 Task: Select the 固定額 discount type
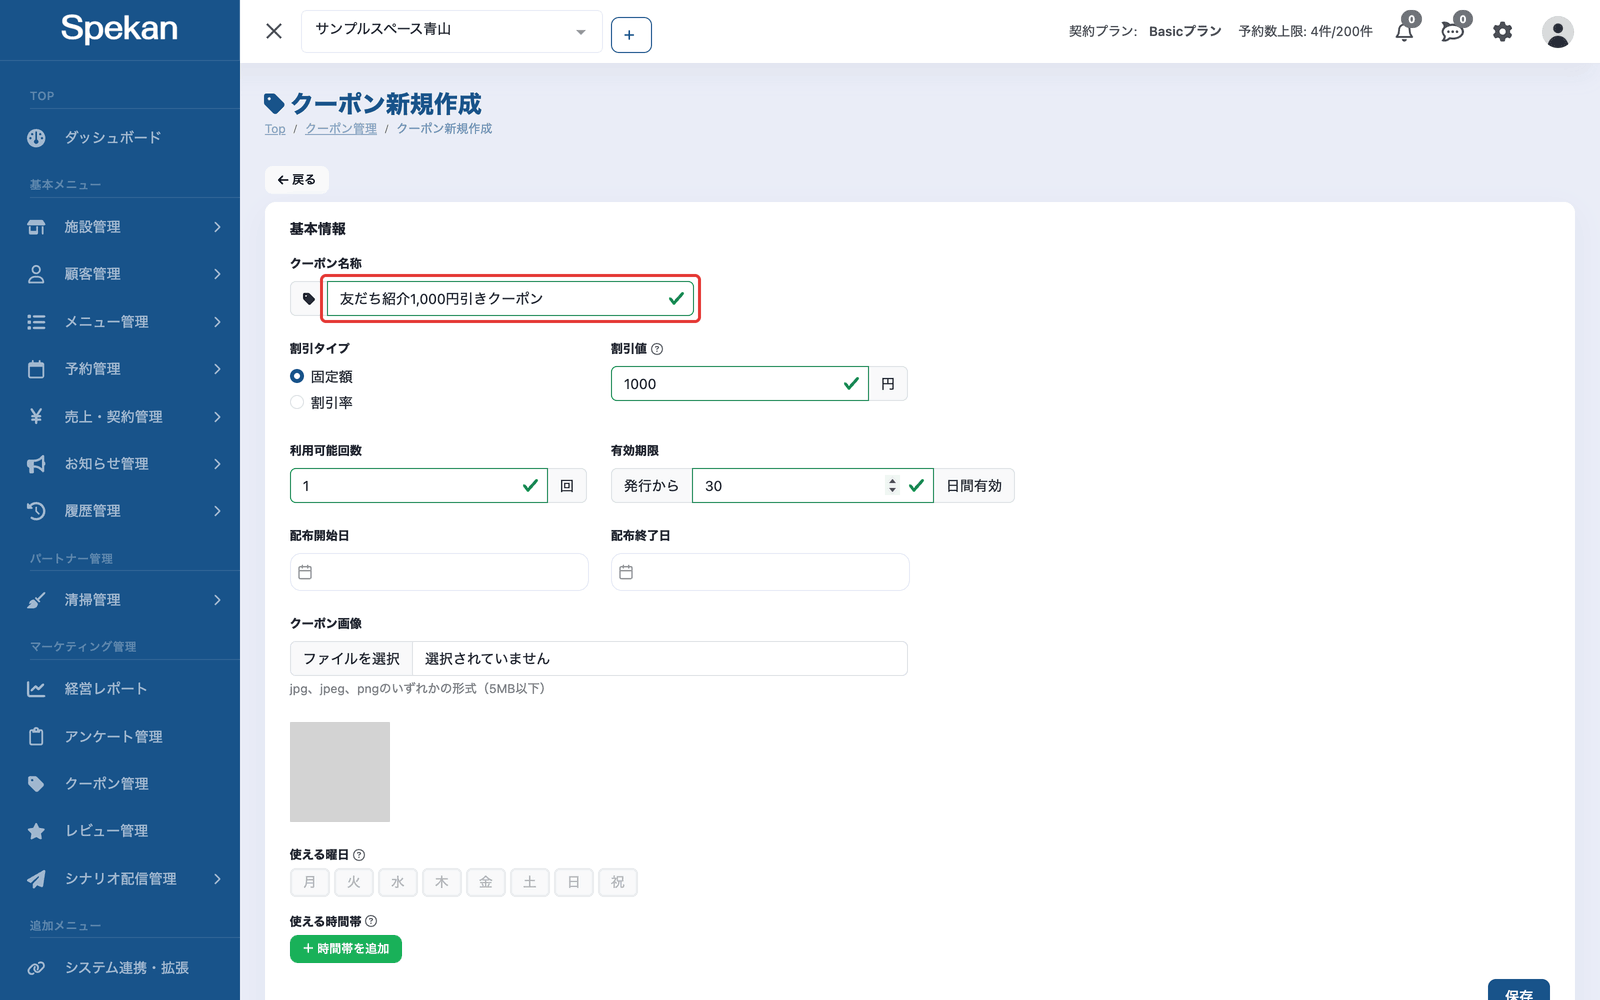tap(297, 376)
